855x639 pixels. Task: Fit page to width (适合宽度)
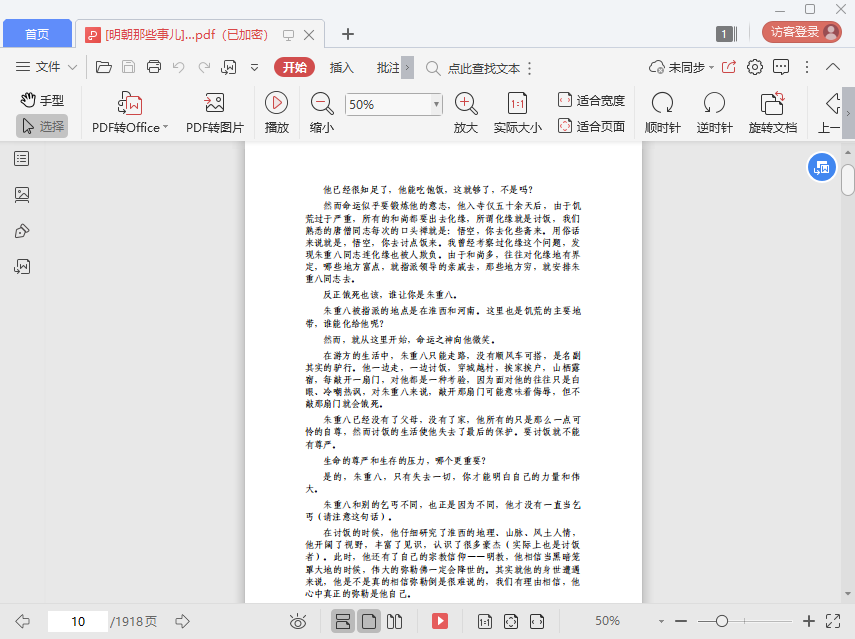pyautogui.click(x=591, y=100)
